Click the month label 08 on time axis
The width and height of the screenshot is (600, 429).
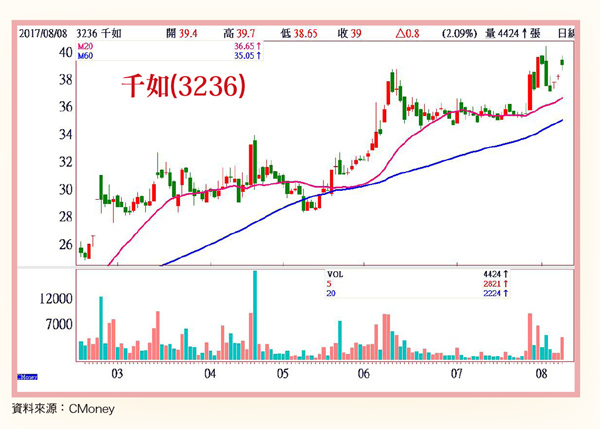(x=541, y=374)
